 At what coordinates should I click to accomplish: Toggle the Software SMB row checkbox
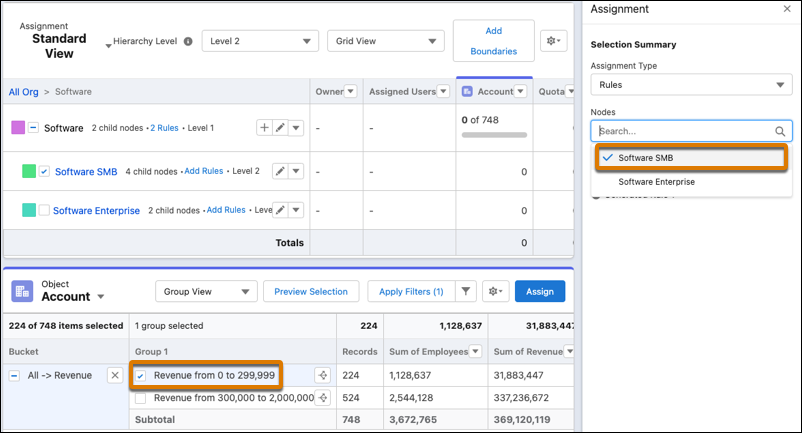click(x=44, y=171)
